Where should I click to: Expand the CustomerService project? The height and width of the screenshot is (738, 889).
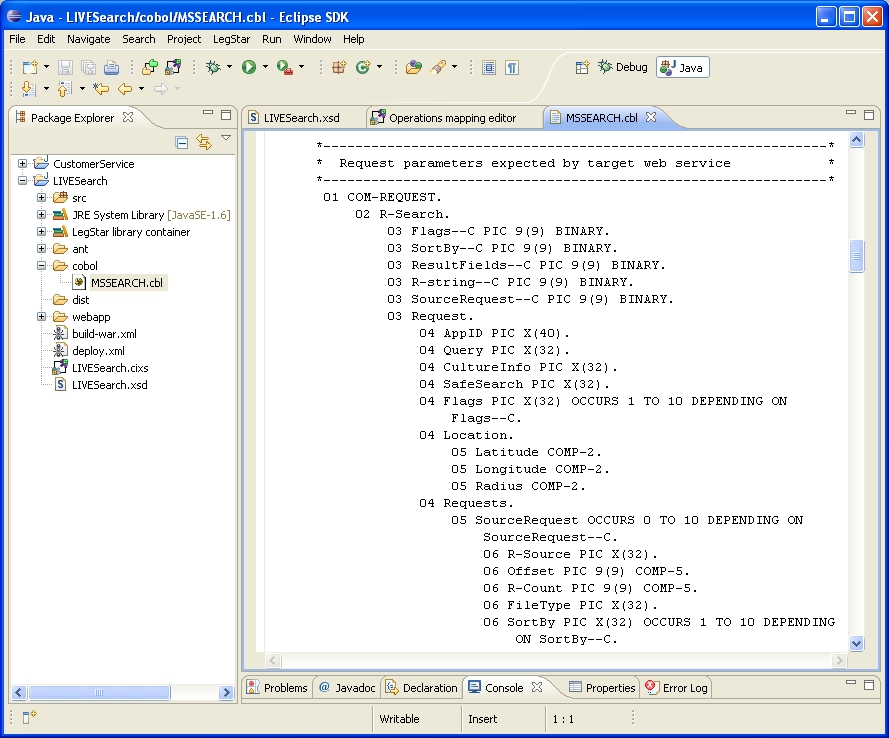(22, 163)
